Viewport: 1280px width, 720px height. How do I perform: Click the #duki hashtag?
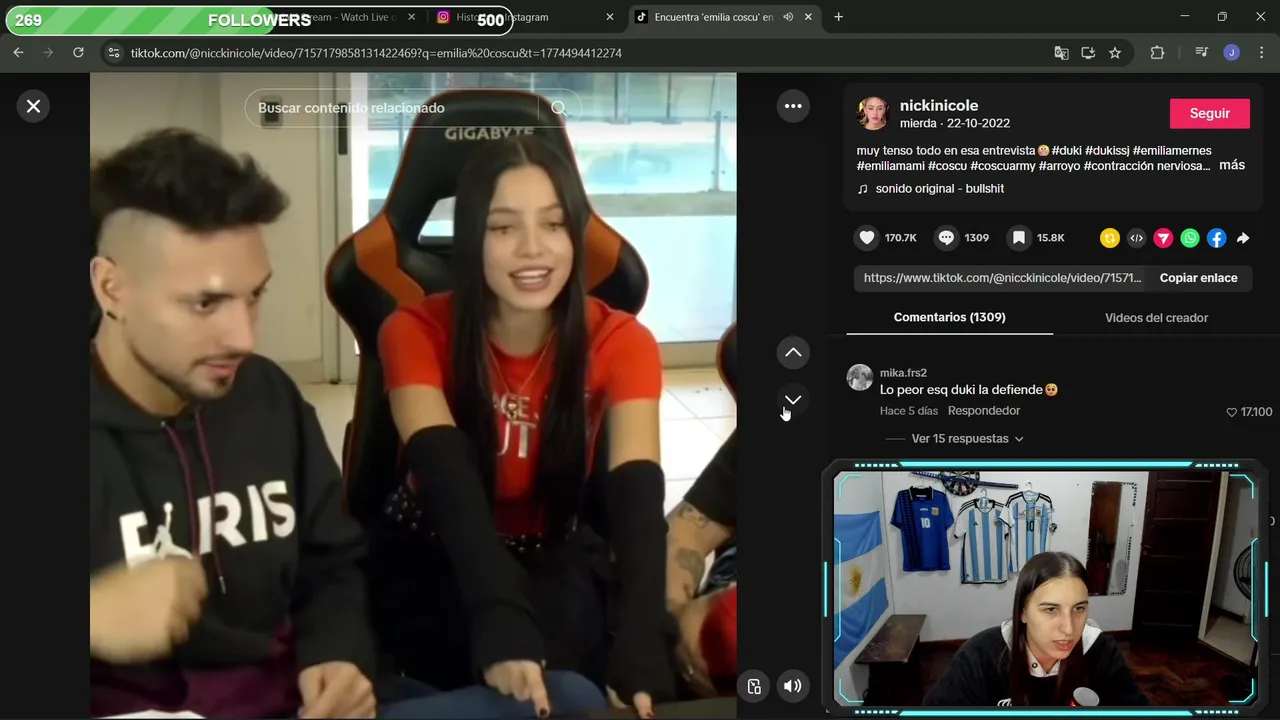click(1068, 150)
